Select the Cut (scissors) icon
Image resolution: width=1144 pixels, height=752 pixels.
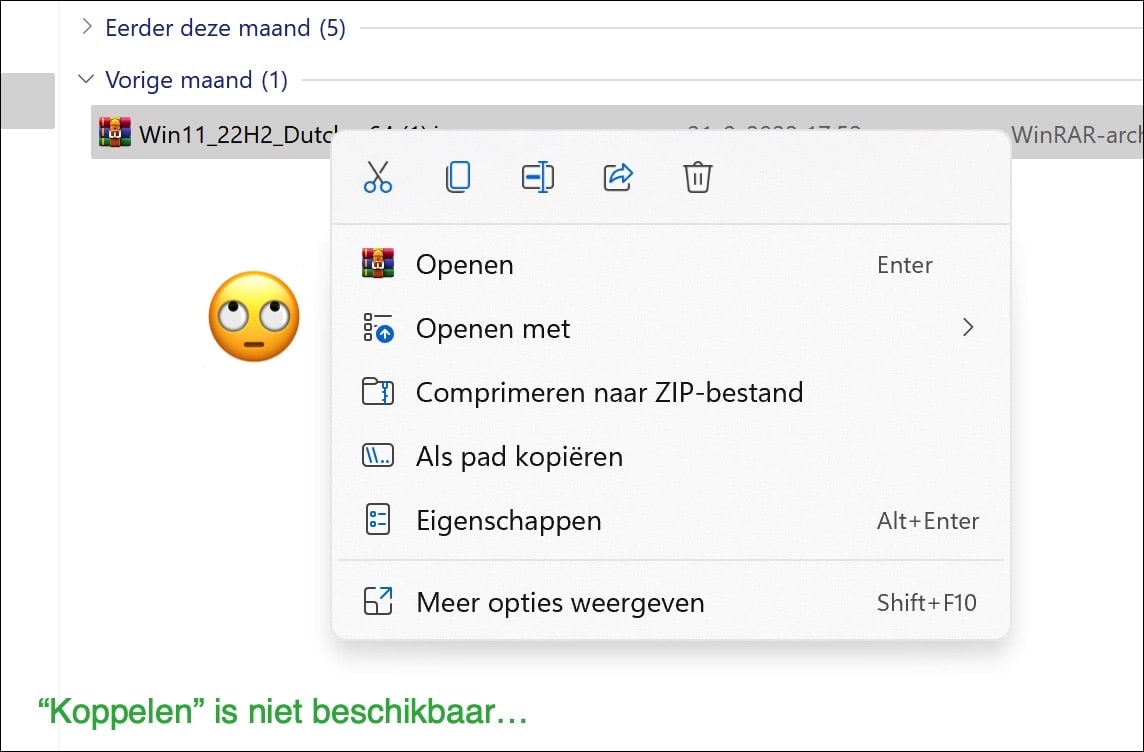[x=378, y=176]
